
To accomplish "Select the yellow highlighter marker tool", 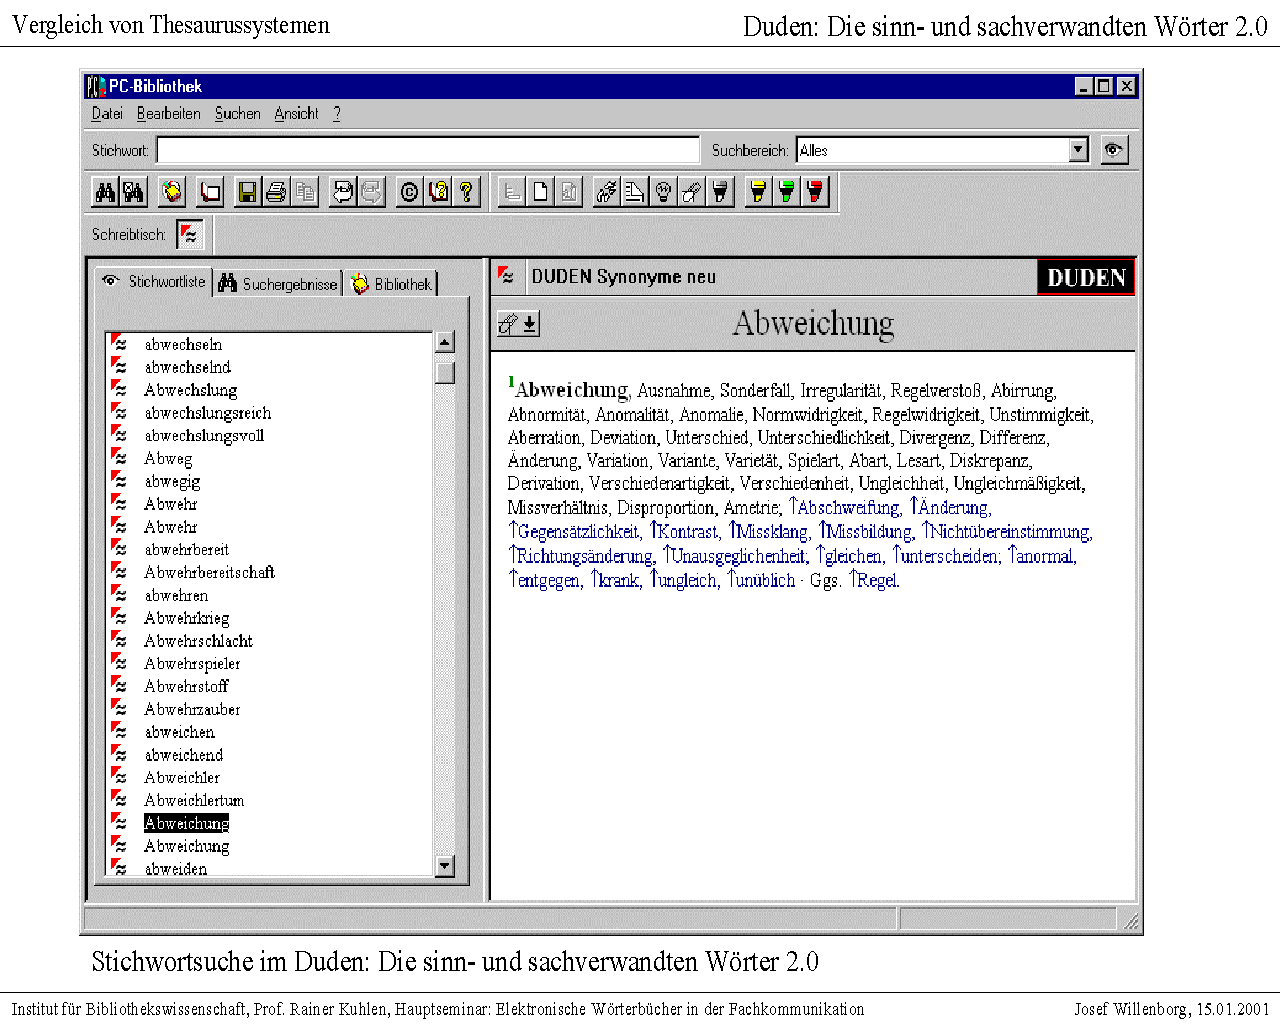I will tap(759, 191).
